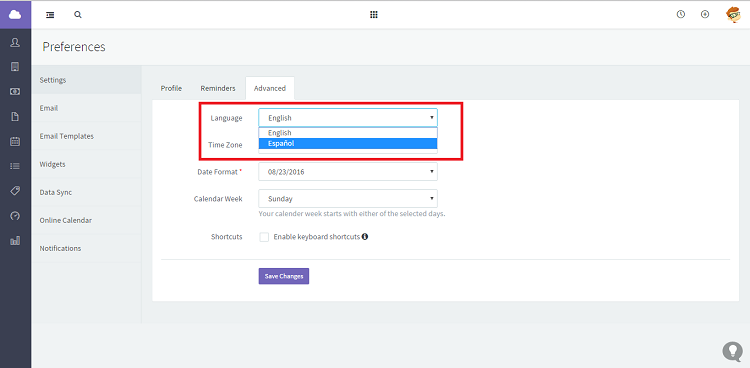Screen dimensions: 750x368
Task: Open the apps grid icon
Action: (374, 15)
